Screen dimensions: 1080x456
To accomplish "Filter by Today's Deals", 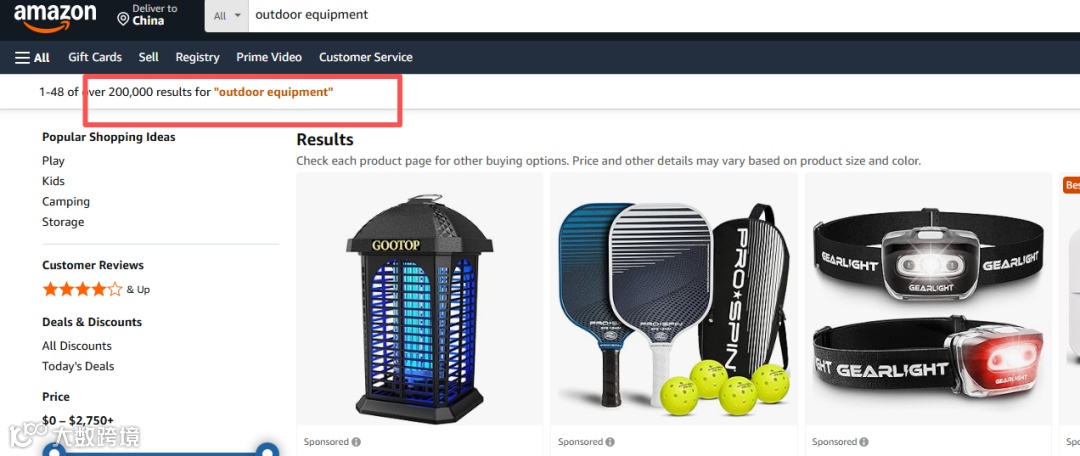I will [x=78, y=366].
